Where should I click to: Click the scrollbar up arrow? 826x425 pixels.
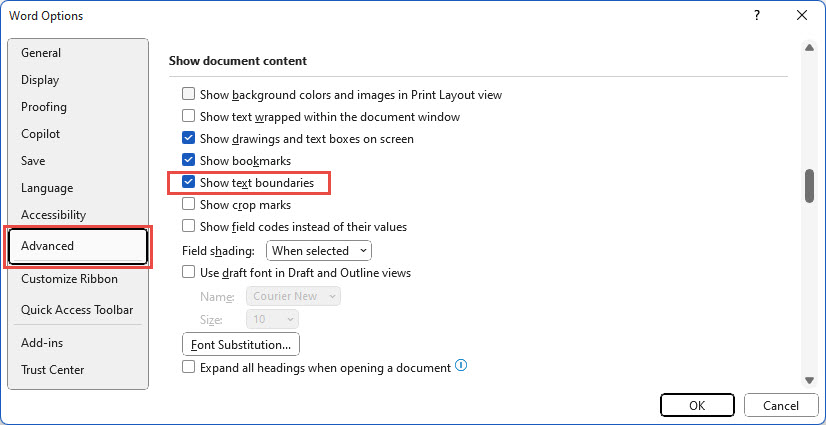(809, 47)
